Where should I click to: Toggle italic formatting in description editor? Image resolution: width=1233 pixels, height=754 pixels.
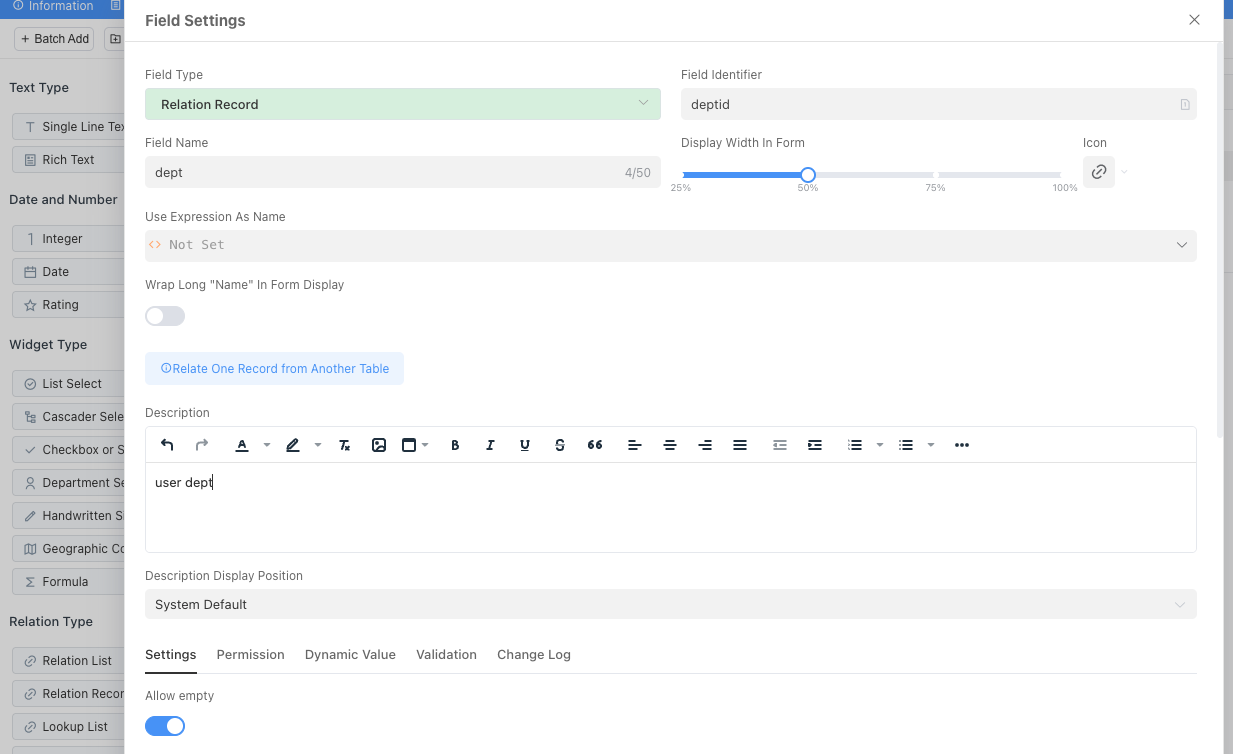click(x=490, y=445)
